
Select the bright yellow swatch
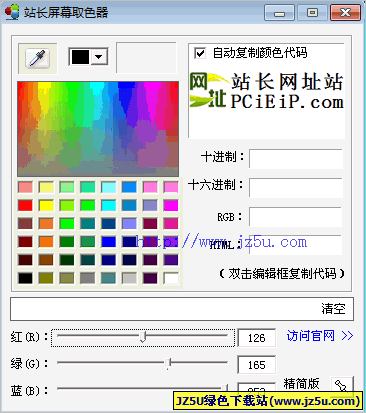46,205
